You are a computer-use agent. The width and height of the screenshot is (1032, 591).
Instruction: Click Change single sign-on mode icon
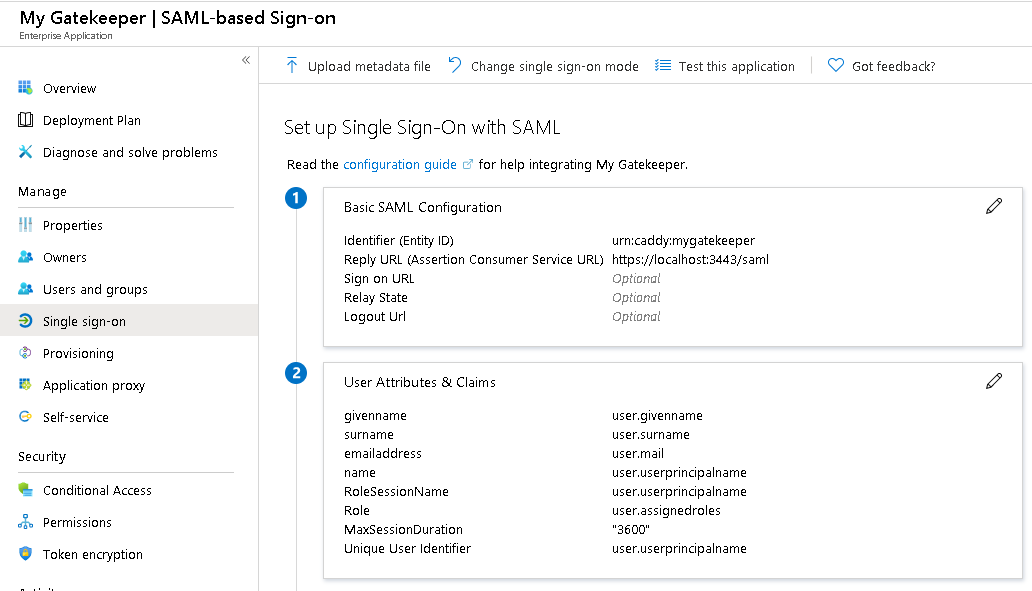coord(455,66)
